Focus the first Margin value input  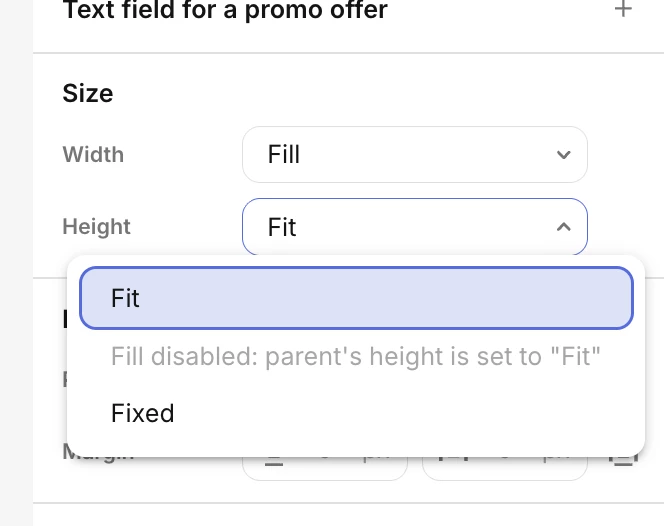click(323, 460)
